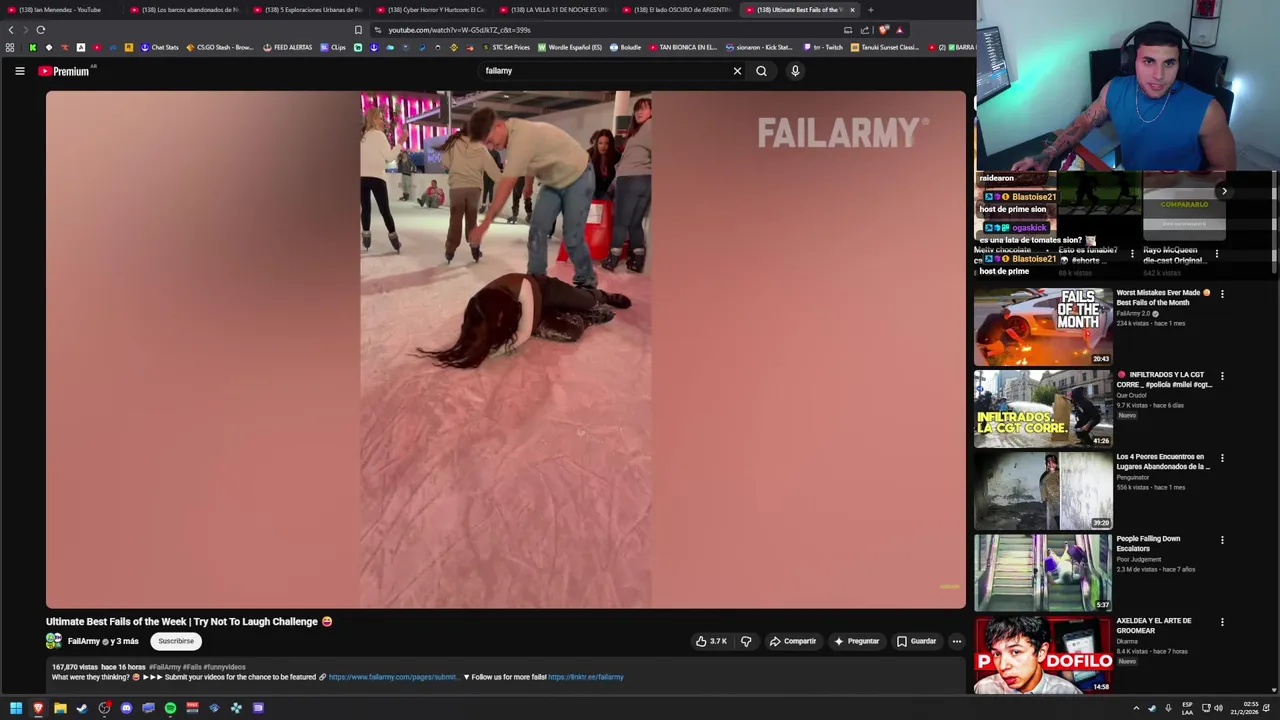Open the Los 4 Peores Encuentros thumbnail
1280x720 pixels.
click(1043, 491)
